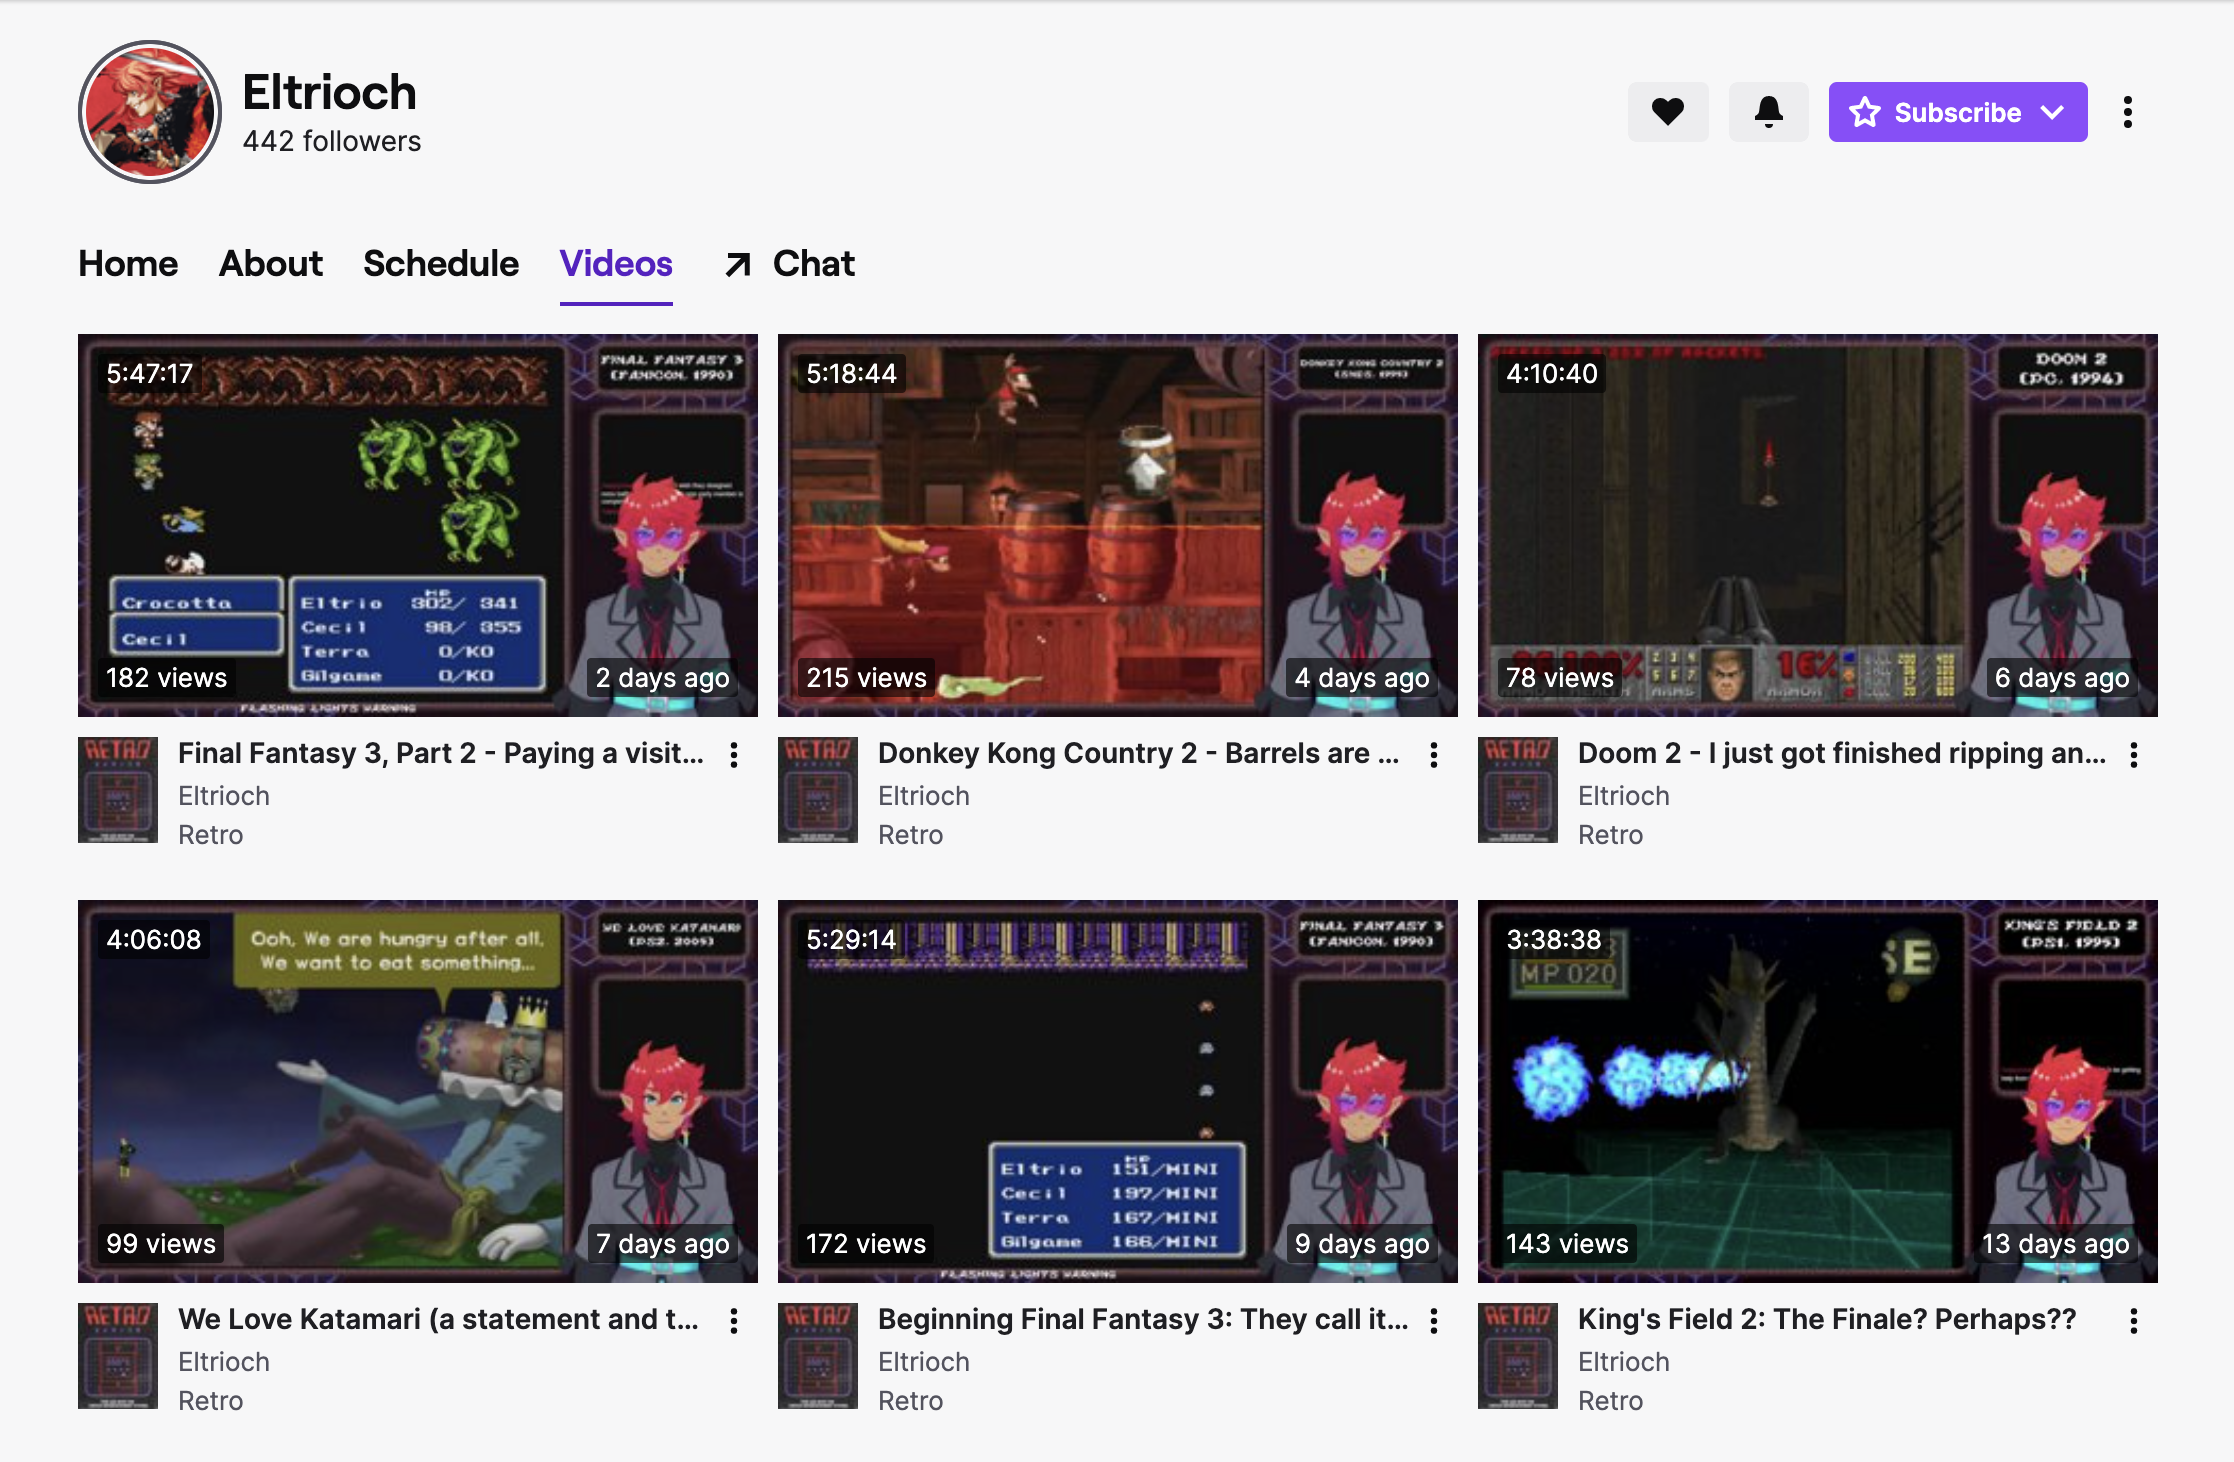Click Retro category under Final Fantasy 3 Part 2
Image resolution: width=2234 pixels, height=1462 pixels.
coord(211,835)
